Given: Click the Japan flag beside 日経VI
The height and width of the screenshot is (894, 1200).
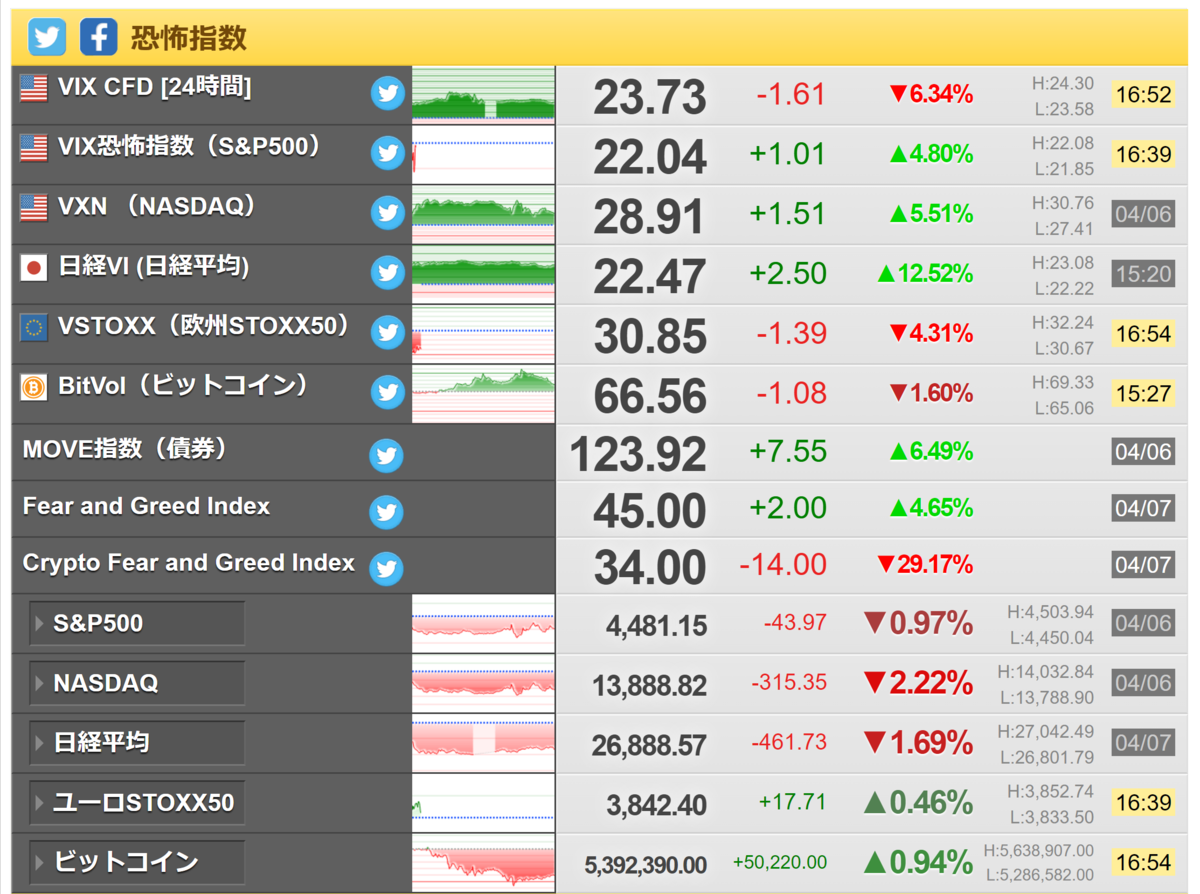Looking at the screenshot, I should tap(34, 267).
